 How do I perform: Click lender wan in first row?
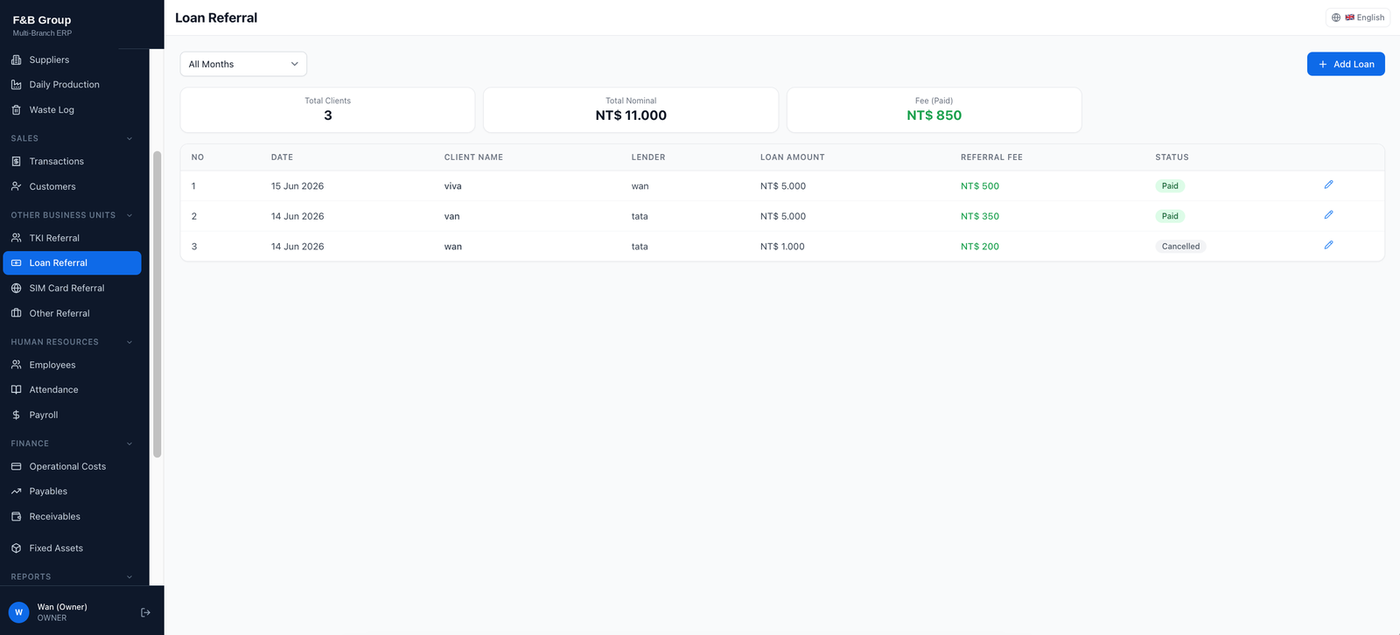640,186
